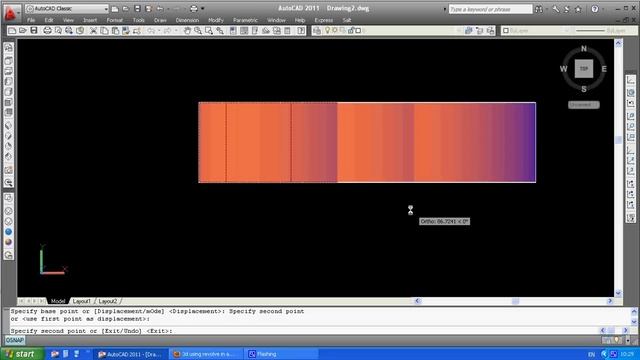Select the Pan hand tool

click(x=187, y=31)
